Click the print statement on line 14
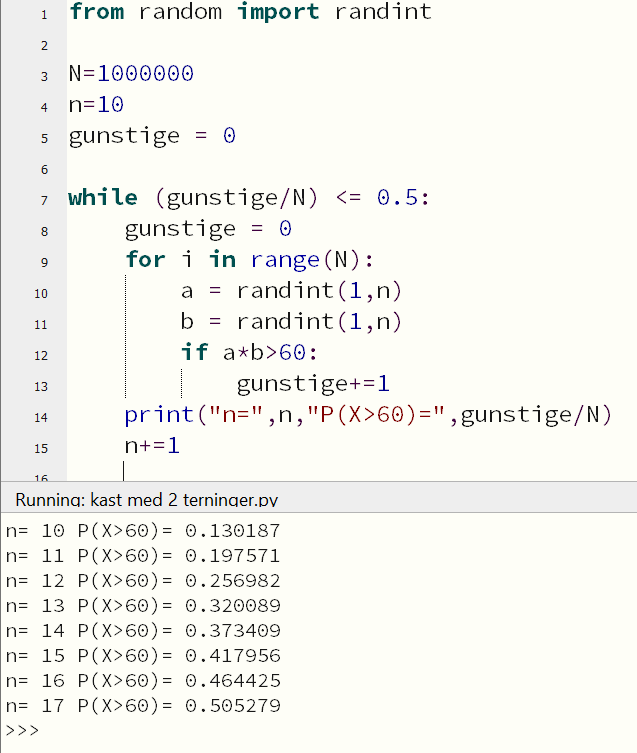This screenshot has width=637, height=753. (368, 414)
